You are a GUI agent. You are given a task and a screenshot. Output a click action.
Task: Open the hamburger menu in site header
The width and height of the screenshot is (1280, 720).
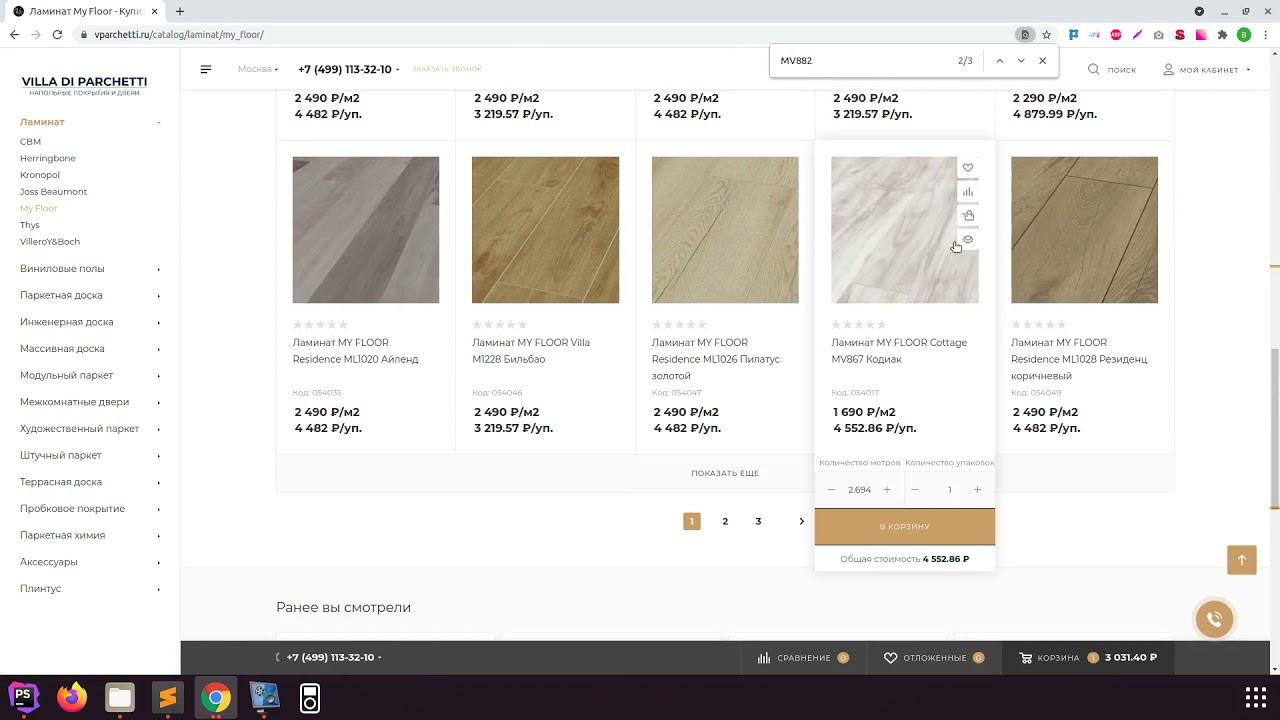point(206,69)
